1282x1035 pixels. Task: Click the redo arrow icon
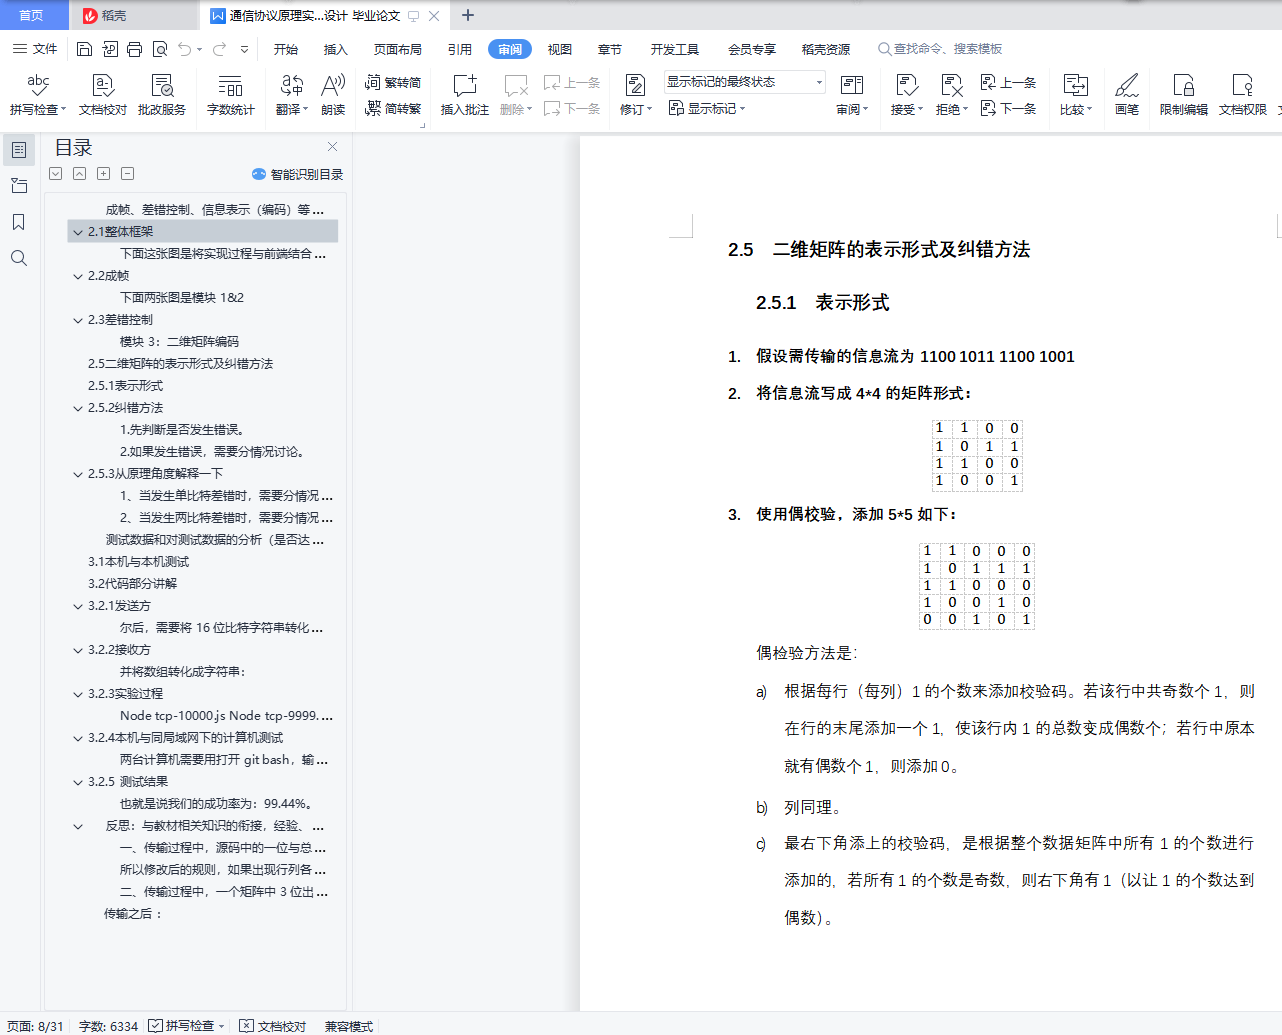click(220, 49)
